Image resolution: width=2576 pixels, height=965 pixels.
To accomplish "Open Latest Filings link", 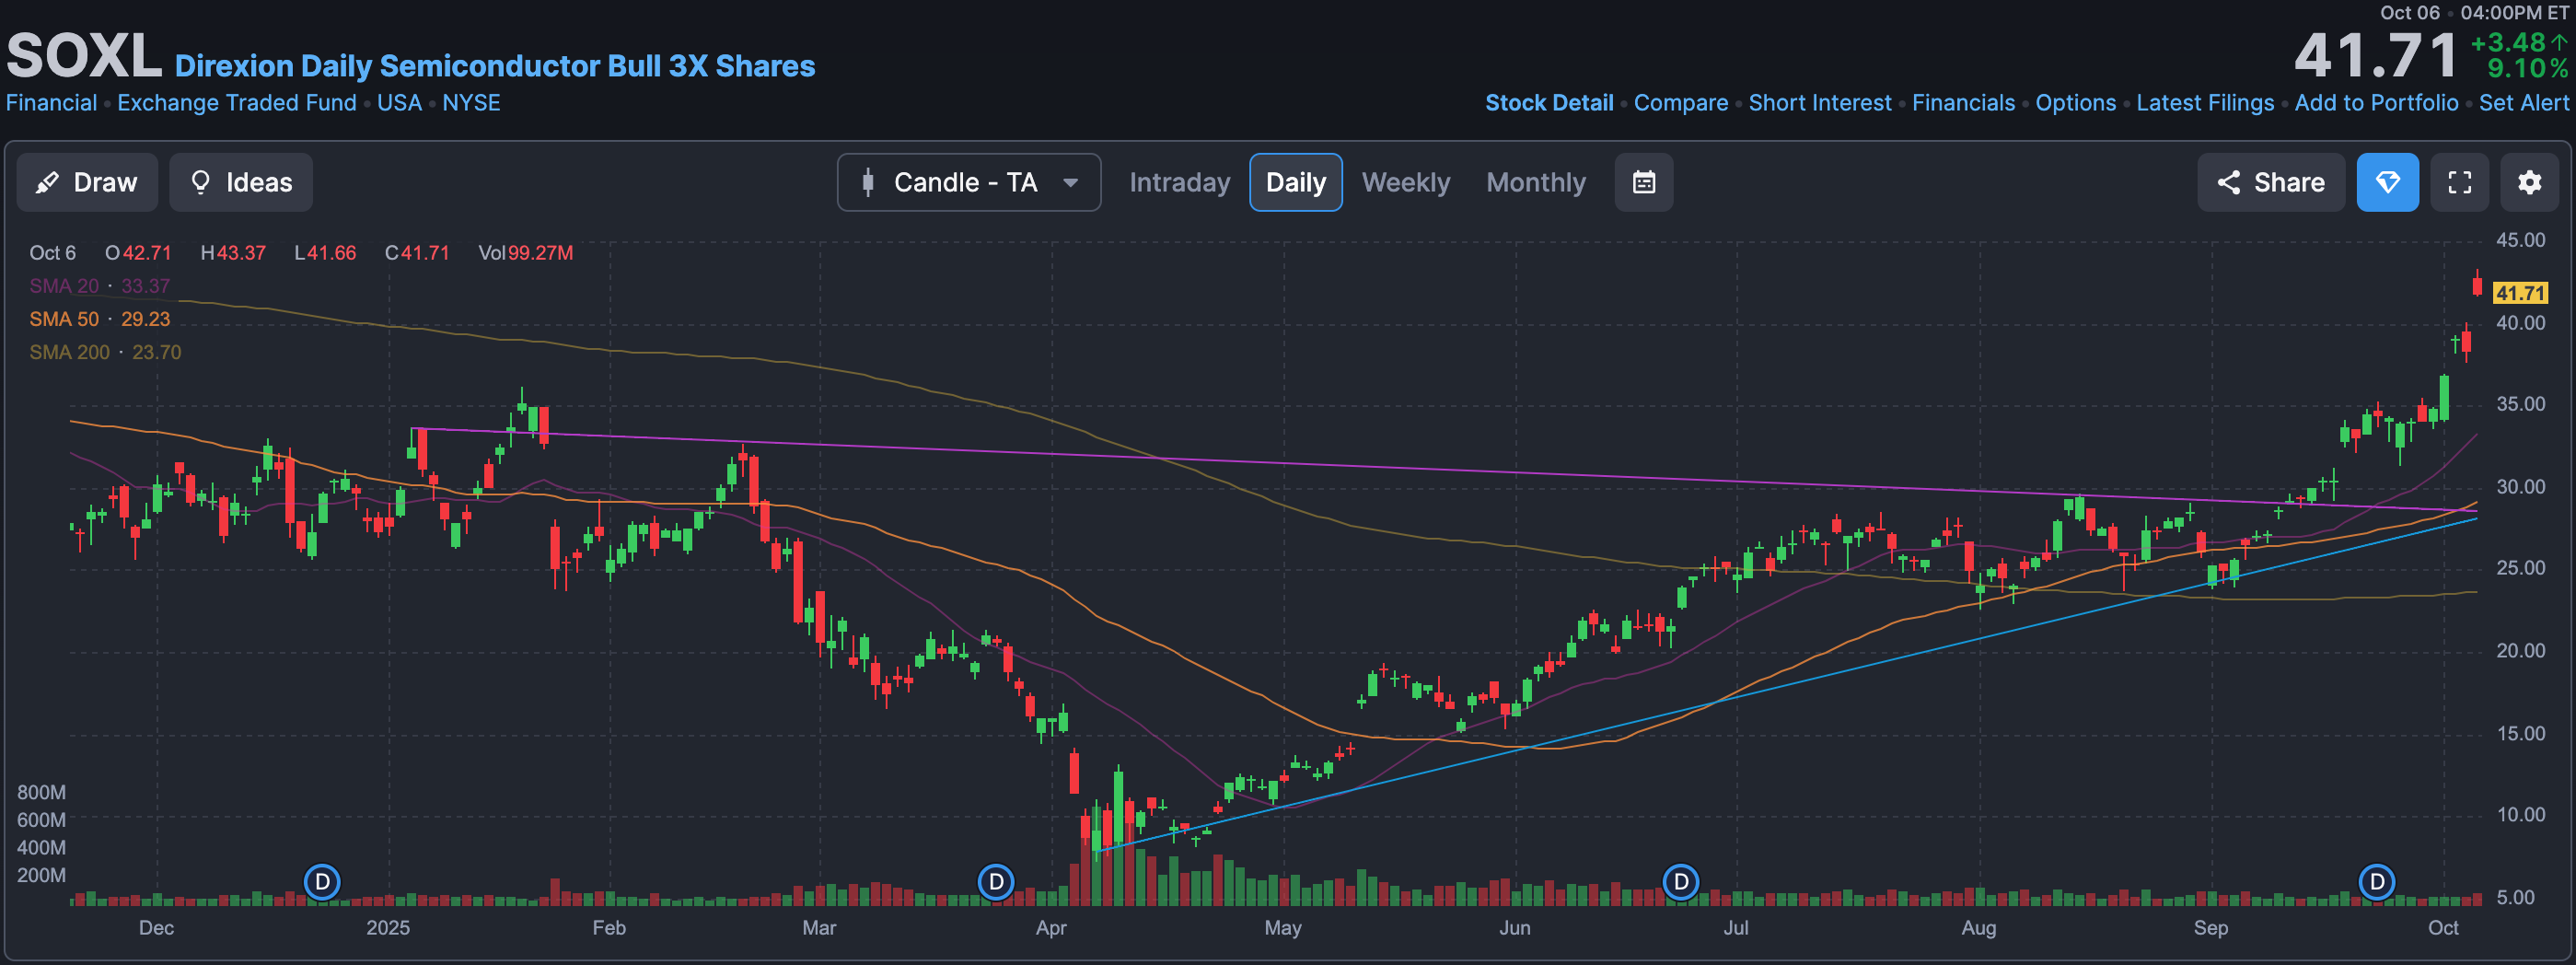I will pyautogui.click(x=2205, y=103).
